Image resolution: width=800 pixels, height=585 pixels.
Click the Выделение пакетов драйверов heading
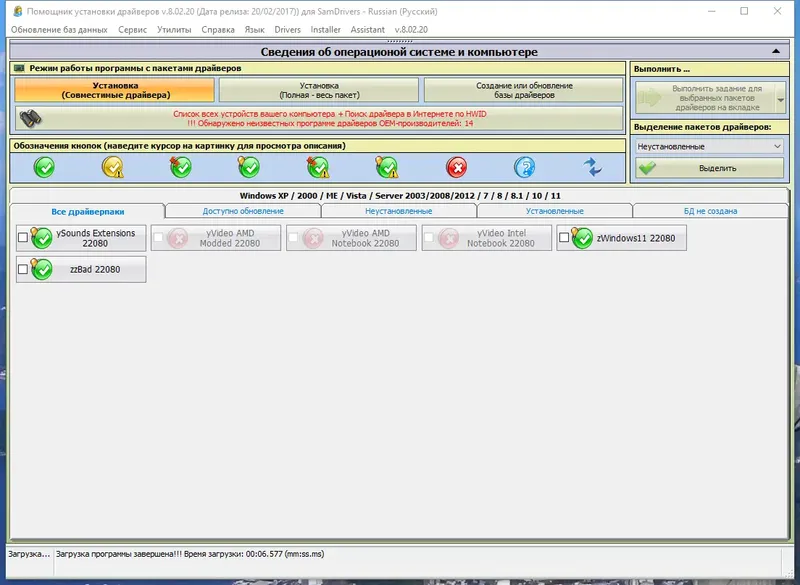pos(703,127)
